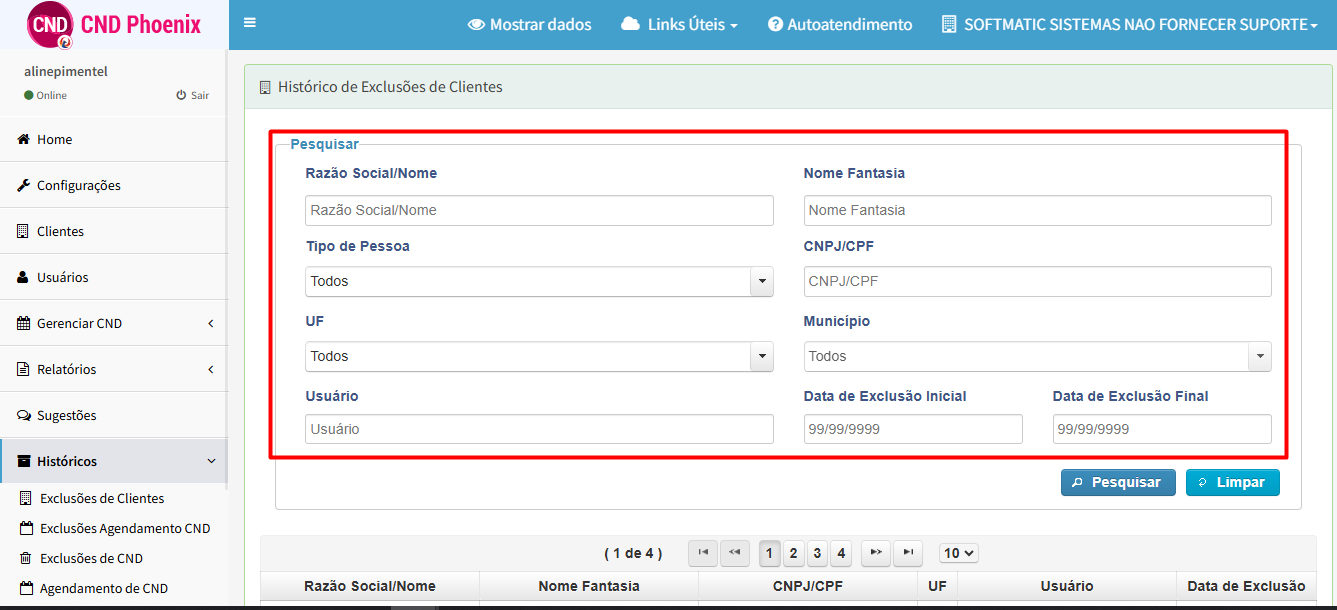Screen dimensions: 1337x610
Task: Click the Usuário column header
Action: point(1067,586)
